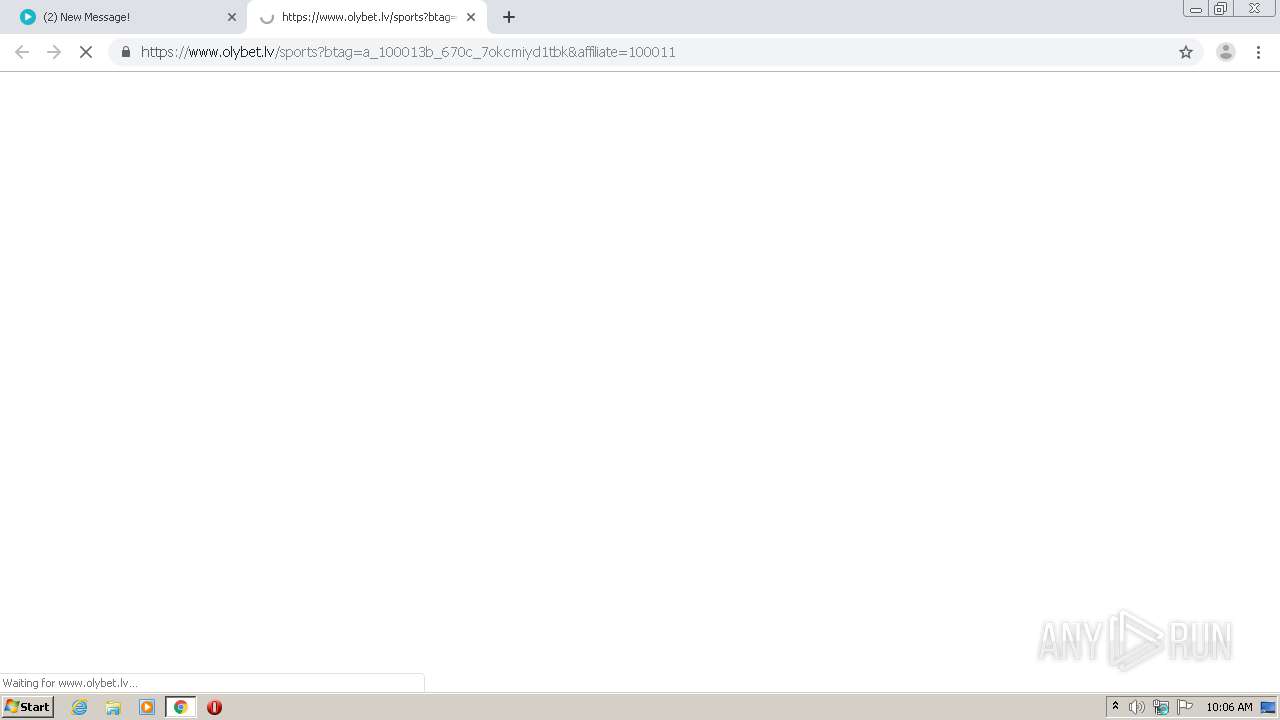The height and width of the screenshot is (720, 1280).
Task: Open the Chrome profile avatar menu
Action: (1226, 52)
